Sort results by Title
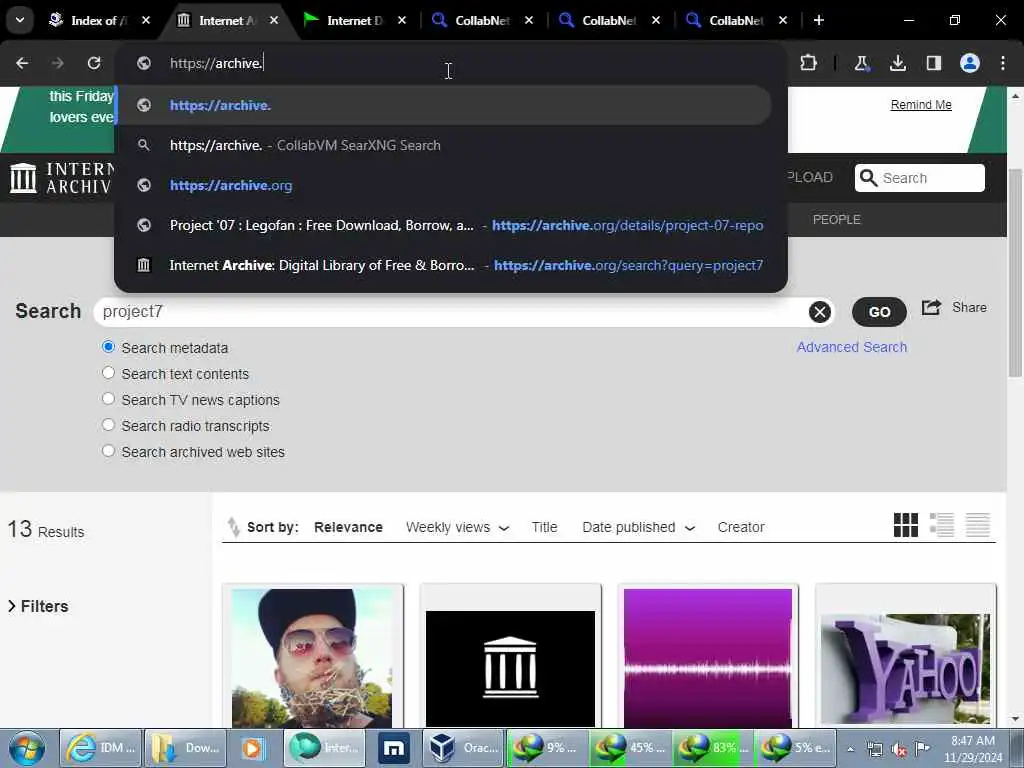The height and width of the screenshot is (768, 1024). point(544,527)
